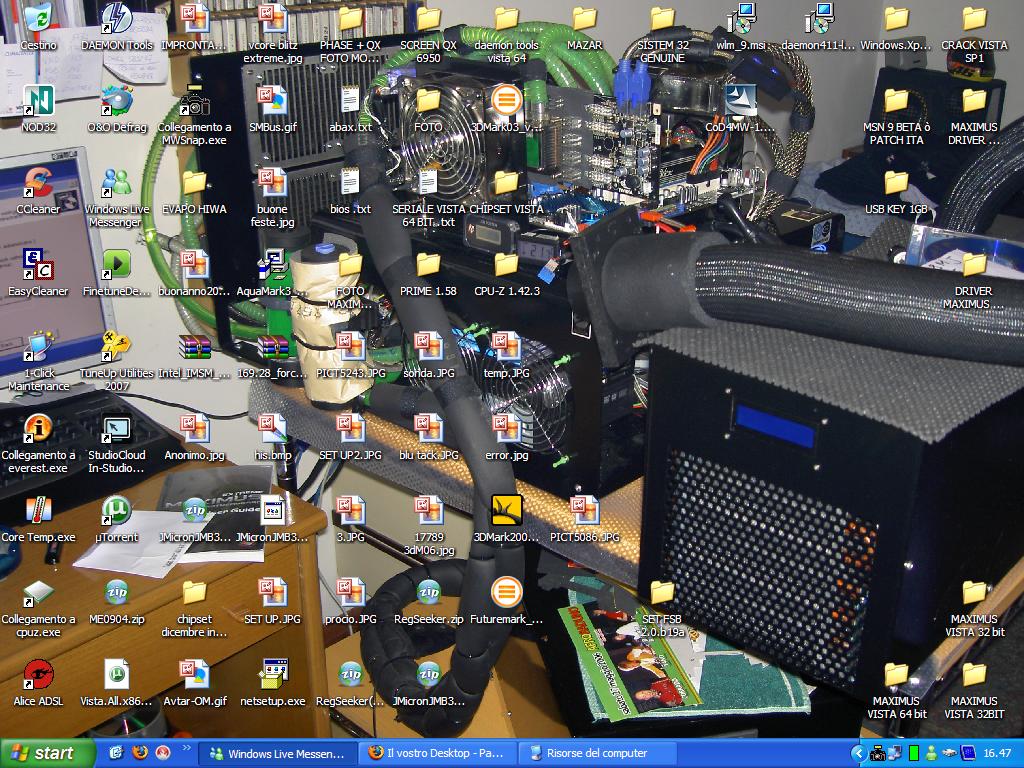Open the FinetuneDe... green play icon
Screen dimensions: 1024x768
[x=117, y=264]
